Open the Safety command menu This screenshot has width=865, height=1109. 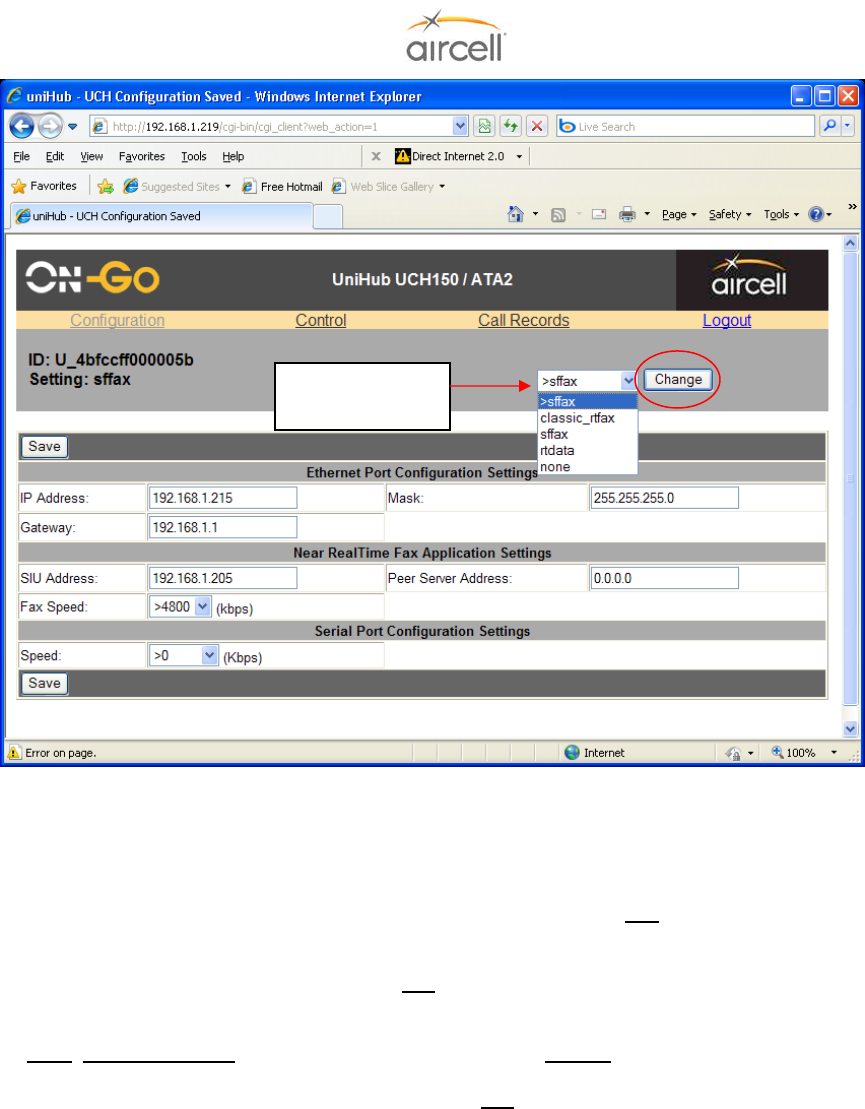tap(730, 214)
